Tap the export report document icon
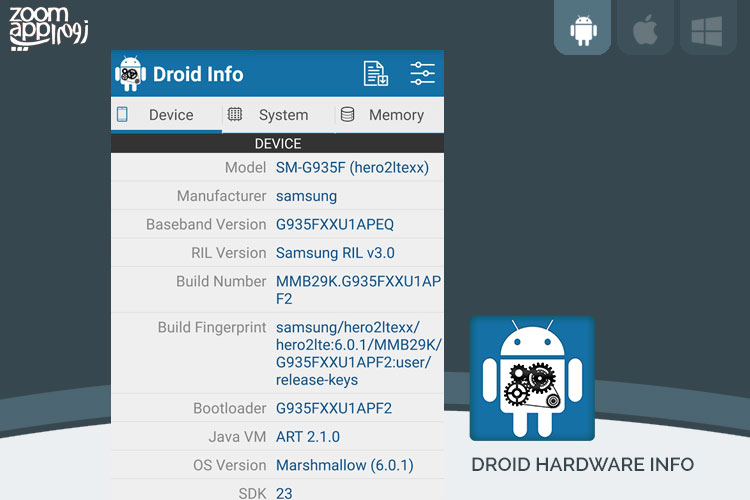The height and width of the screenshot is (500, 750). (x=375, y=74)
